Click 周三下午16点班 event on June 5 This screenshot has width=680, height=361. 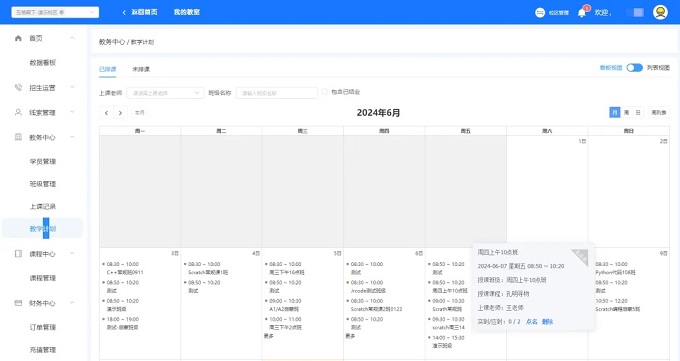tap(287, 272)
